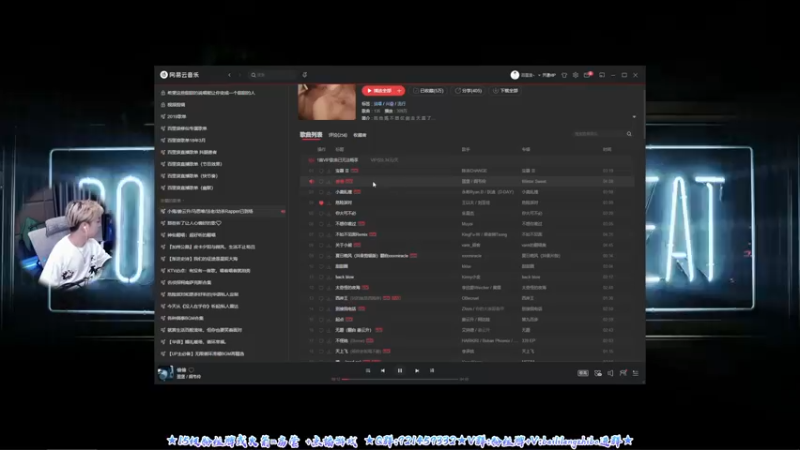This screenshot has width=800, height=450.
Task: Skip to previous track
Action: tap(383, 371)
